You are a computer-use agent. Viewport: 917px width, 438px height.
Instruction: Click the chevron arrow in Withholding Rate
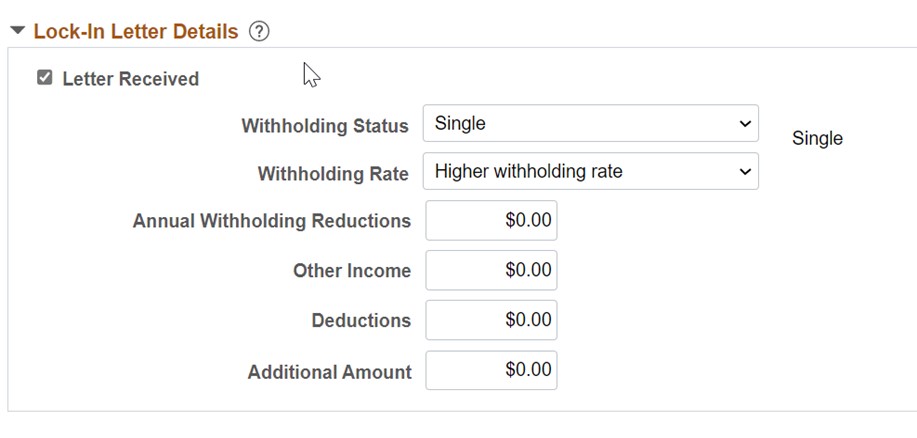[744, 171]
